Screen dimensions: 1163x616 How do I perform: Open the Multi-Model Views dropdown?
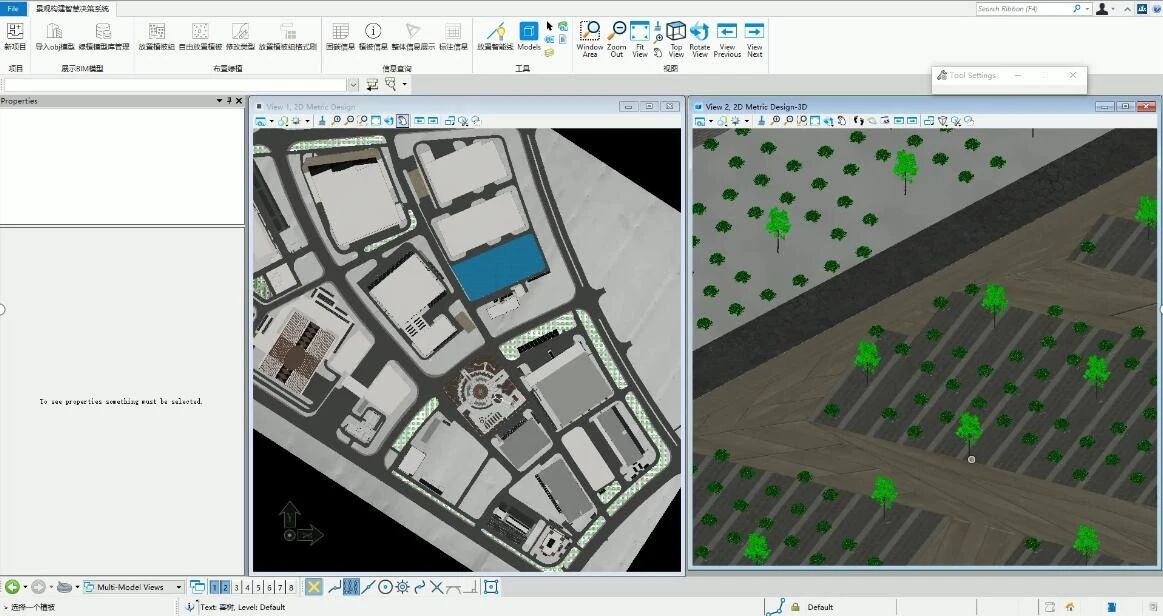[x=179, y=588]
